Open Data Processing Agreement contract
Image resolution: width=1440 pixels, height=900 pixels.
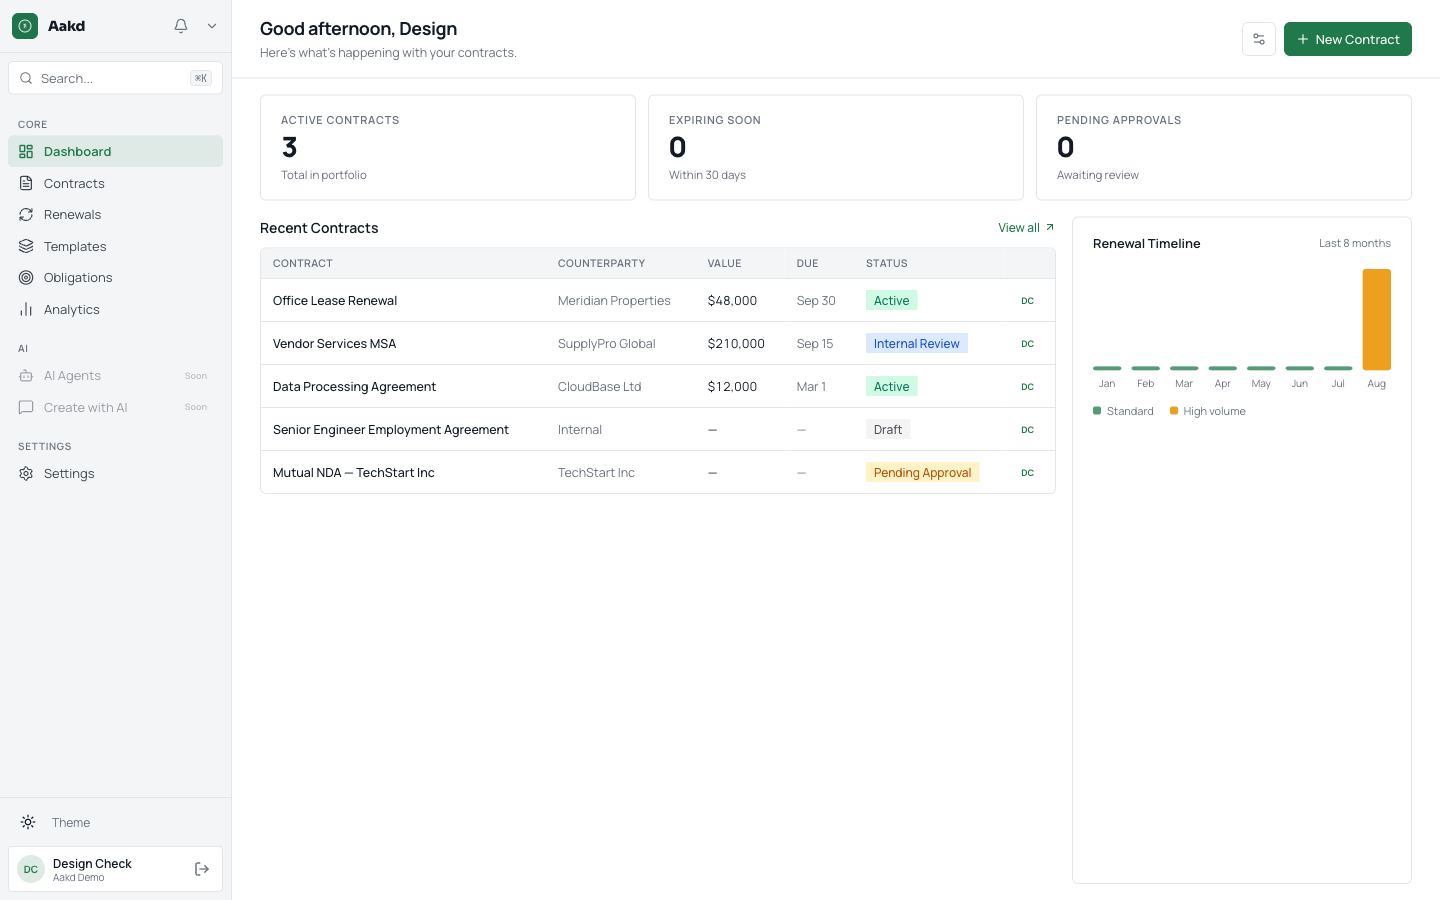tap(355, 387)
